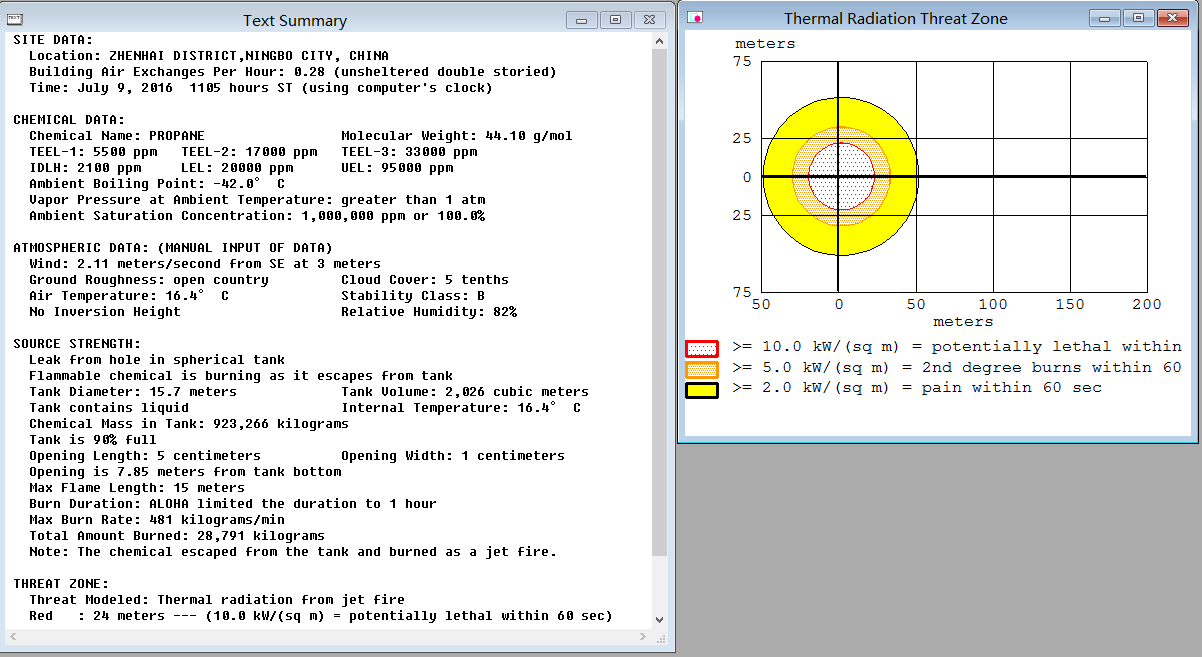1202x657 pixels.
Task: Click the 'Building Air Exchanges Per Hour' line
Action: (293, 72)
